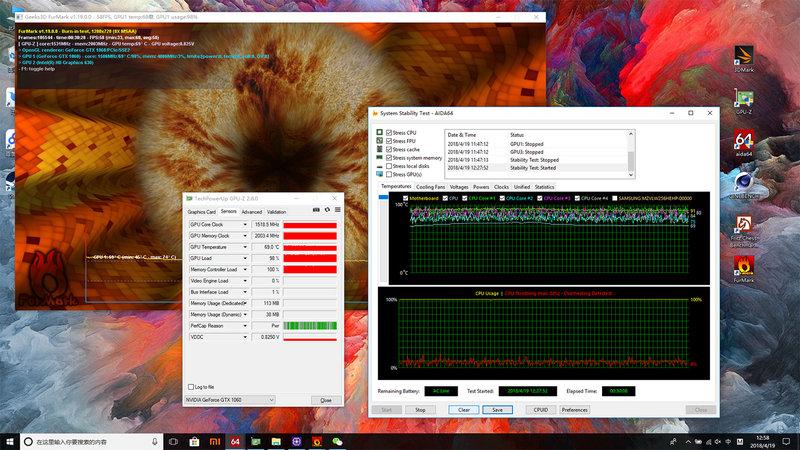
Task: Open the VDDC sensor dropdown
Action: (x=245, y=337)
